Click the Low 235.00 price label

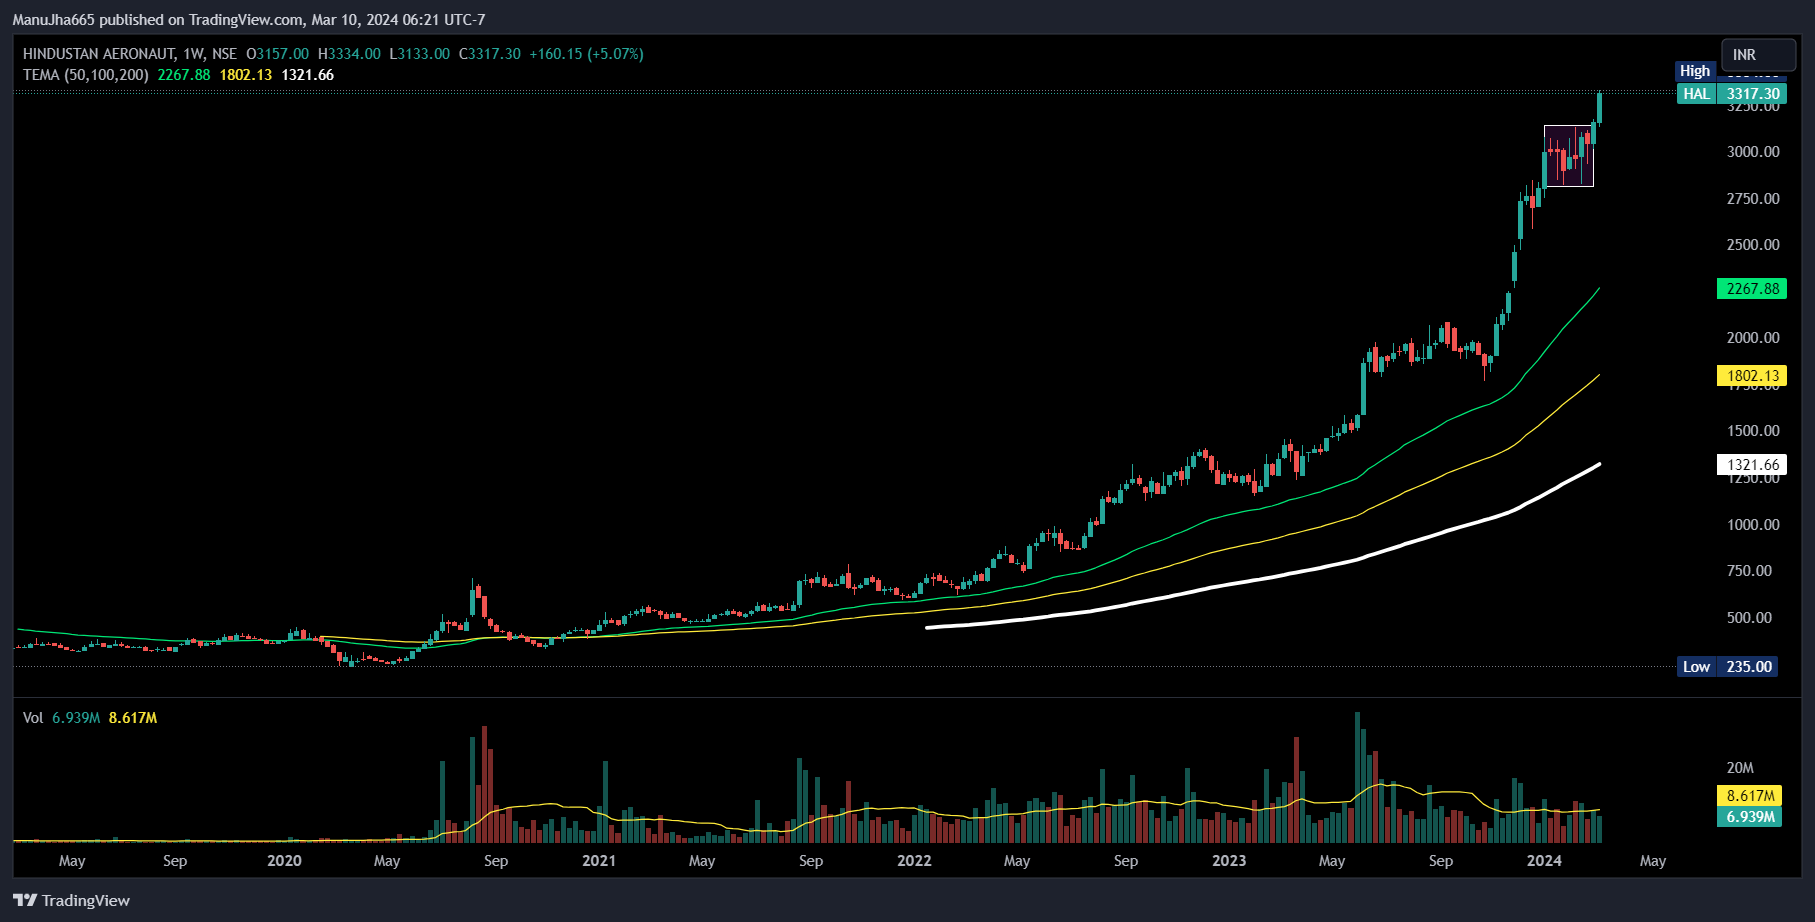click(1728, 667)
